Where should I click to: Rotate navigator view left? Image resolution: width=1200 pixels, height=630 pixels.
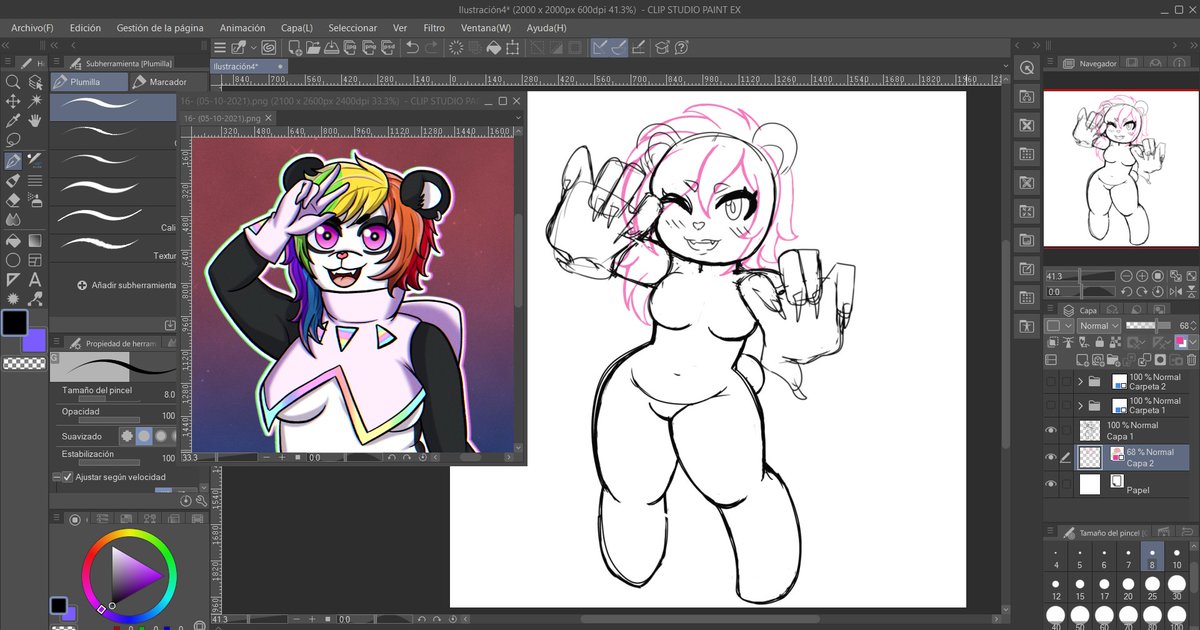1127,292
